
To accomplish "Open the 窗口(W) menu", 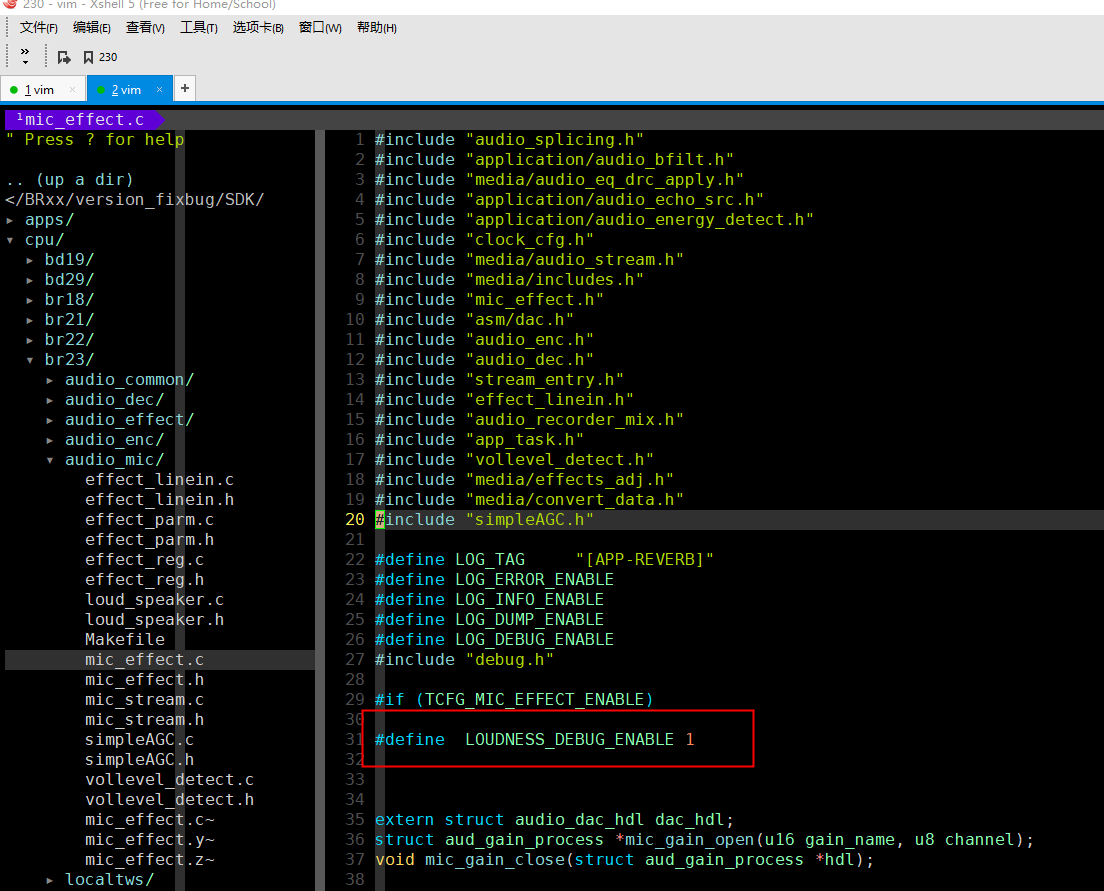I will pyautogui.click(x=320, y=27).
